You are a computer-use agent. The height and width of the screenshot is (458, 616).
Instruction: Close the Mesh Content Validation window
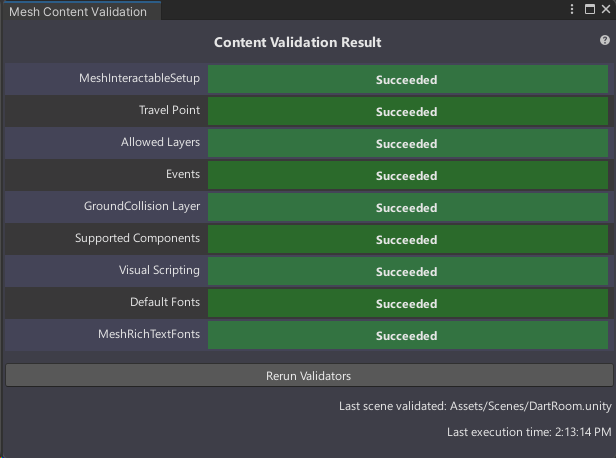tap(606, 9)
